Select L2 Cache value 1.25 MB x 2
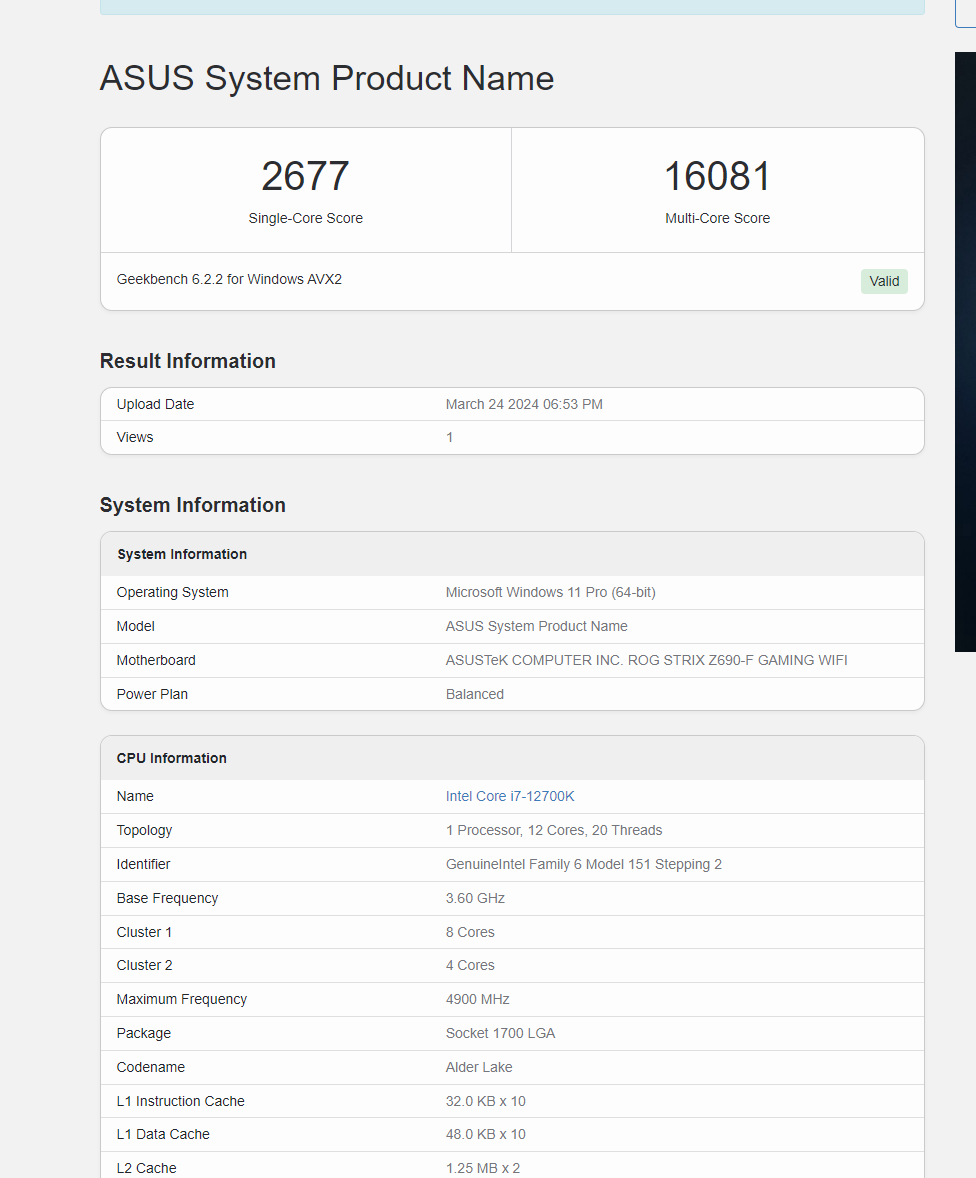Screen dimensions: 976x1178 482,1168
